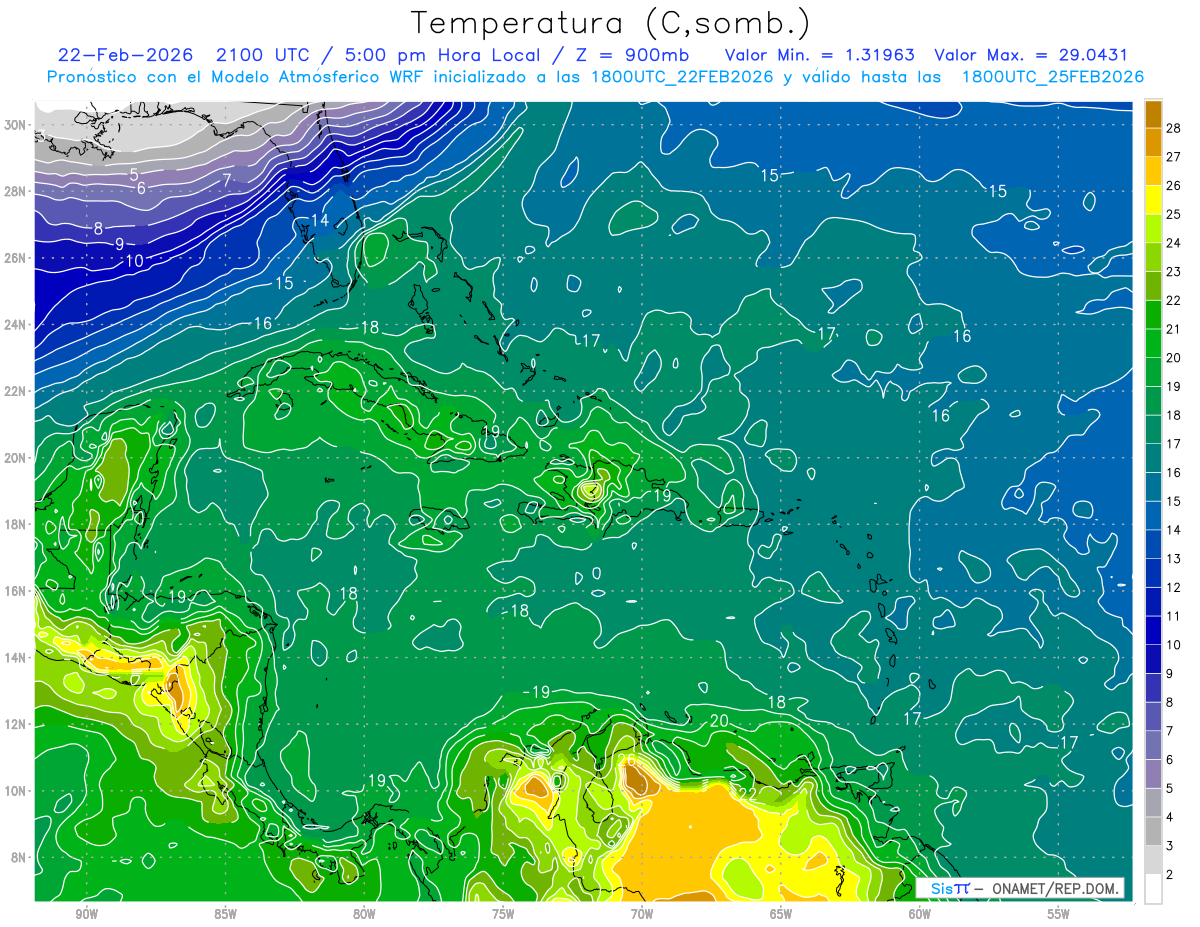Click the contour label 7 on the map

tap(227, 180)
